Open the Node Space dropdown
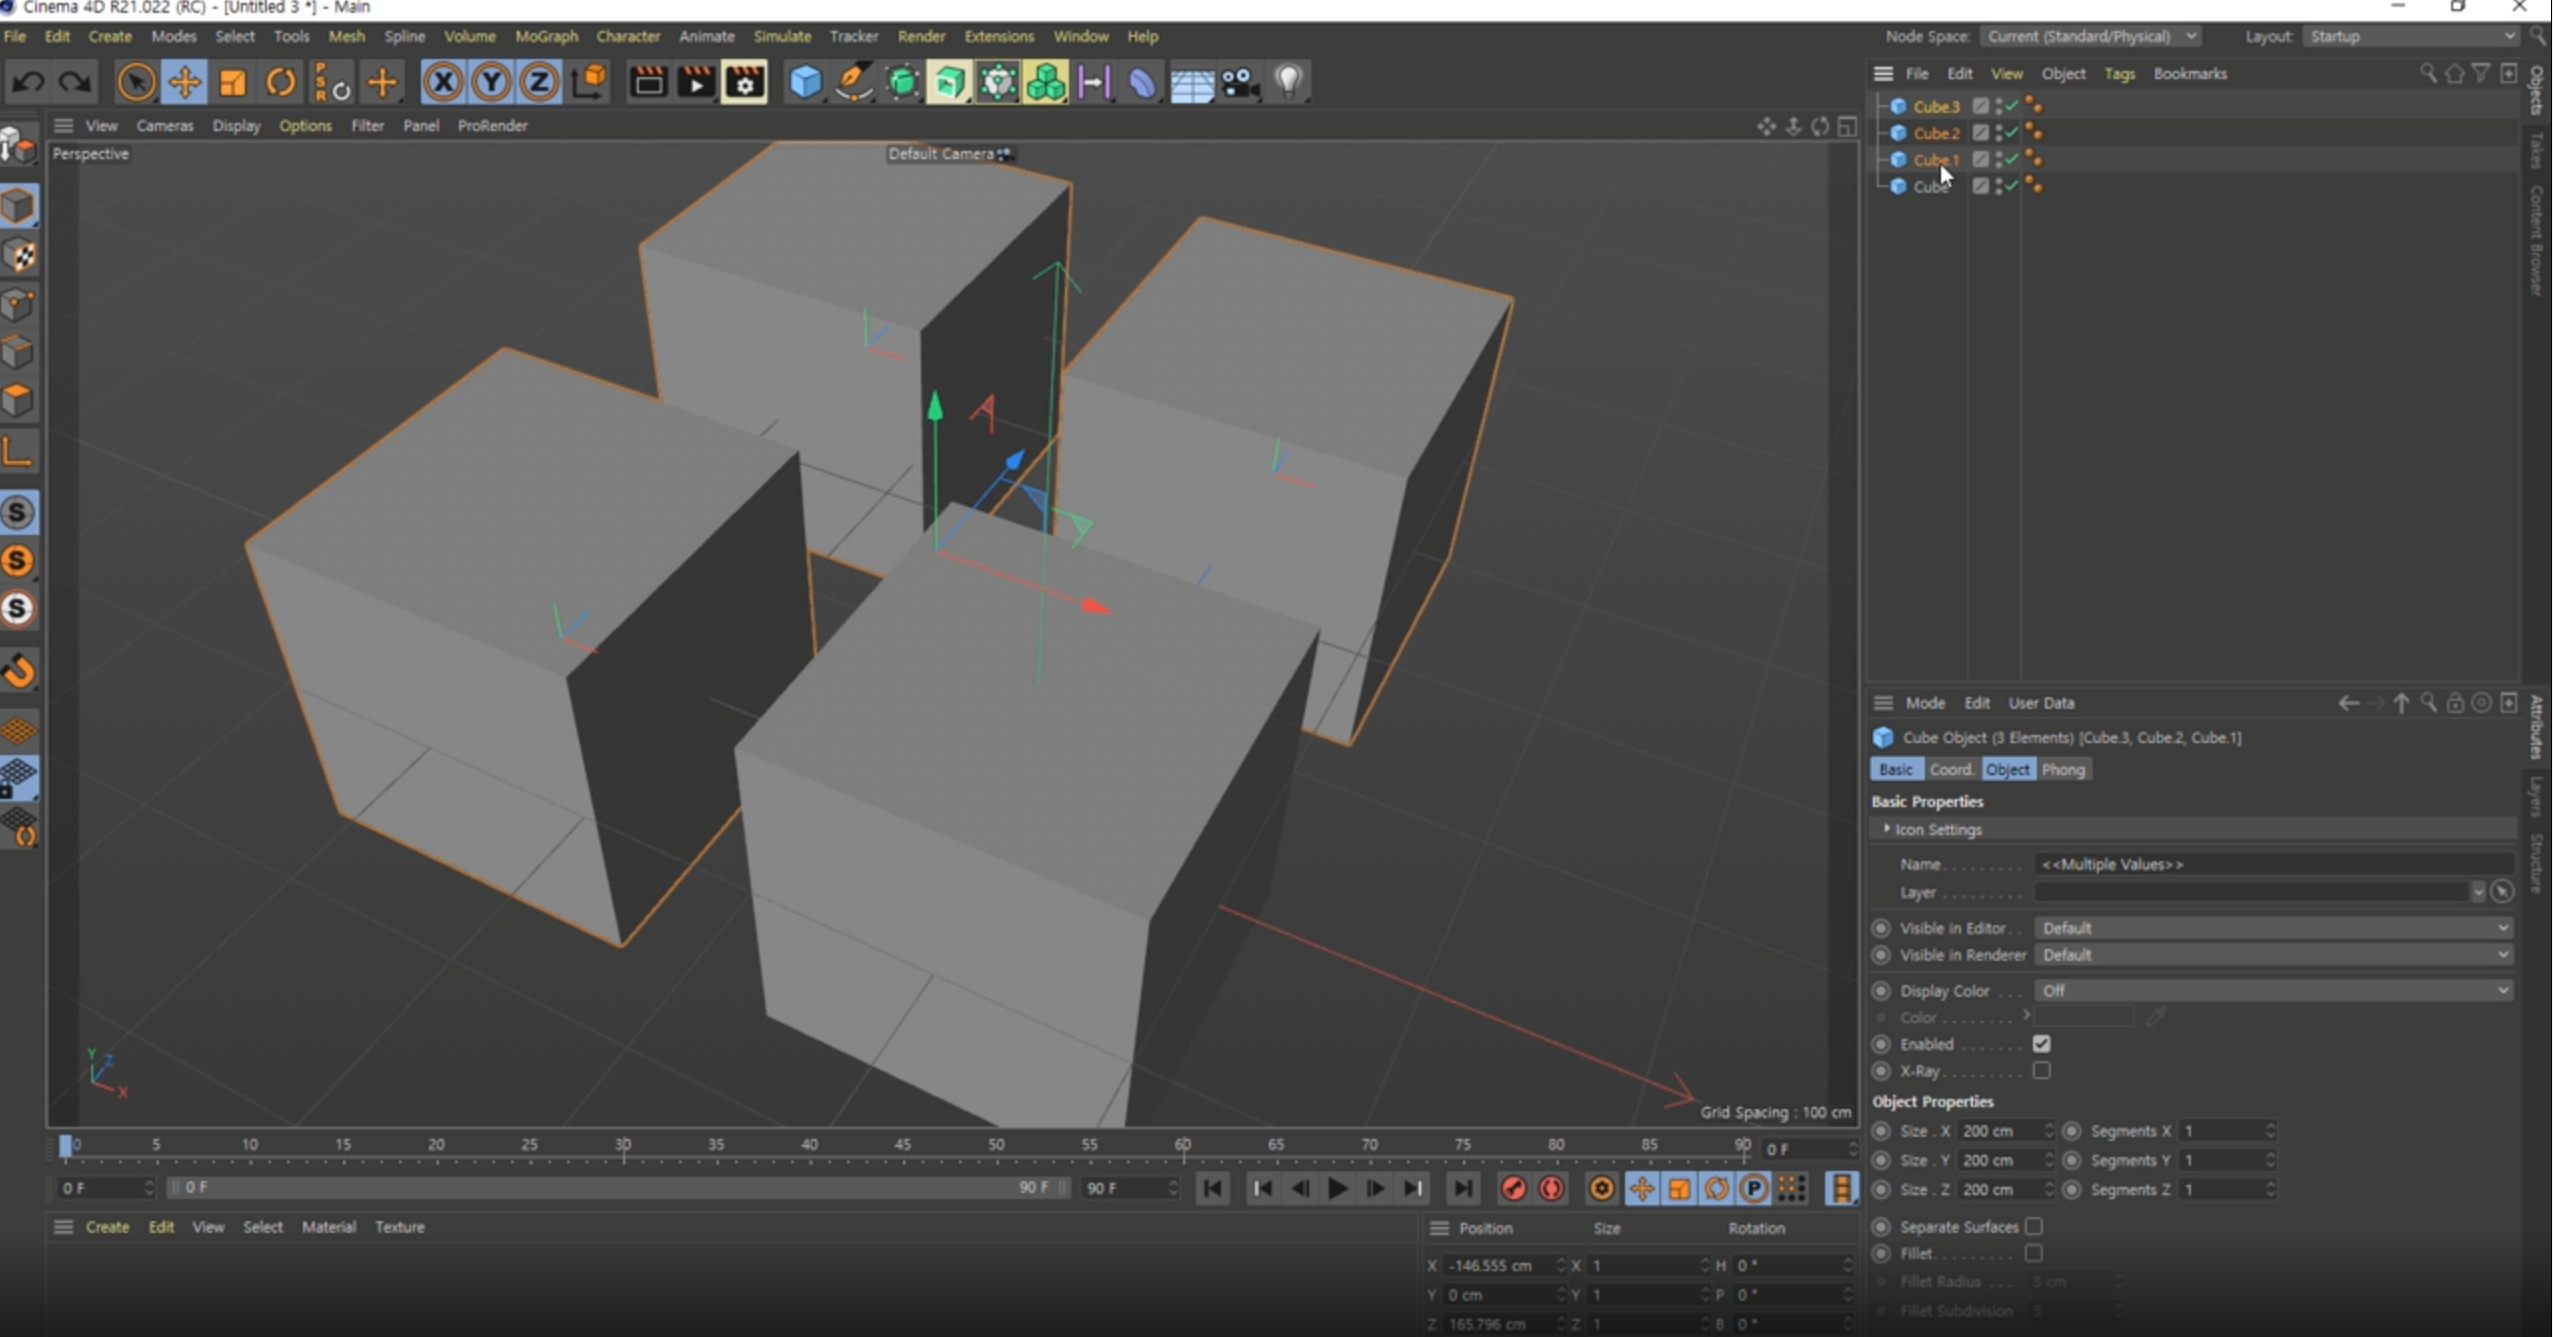Image resolution: width=2553 pixels, height=1337 pixels. click(2091, 36)
